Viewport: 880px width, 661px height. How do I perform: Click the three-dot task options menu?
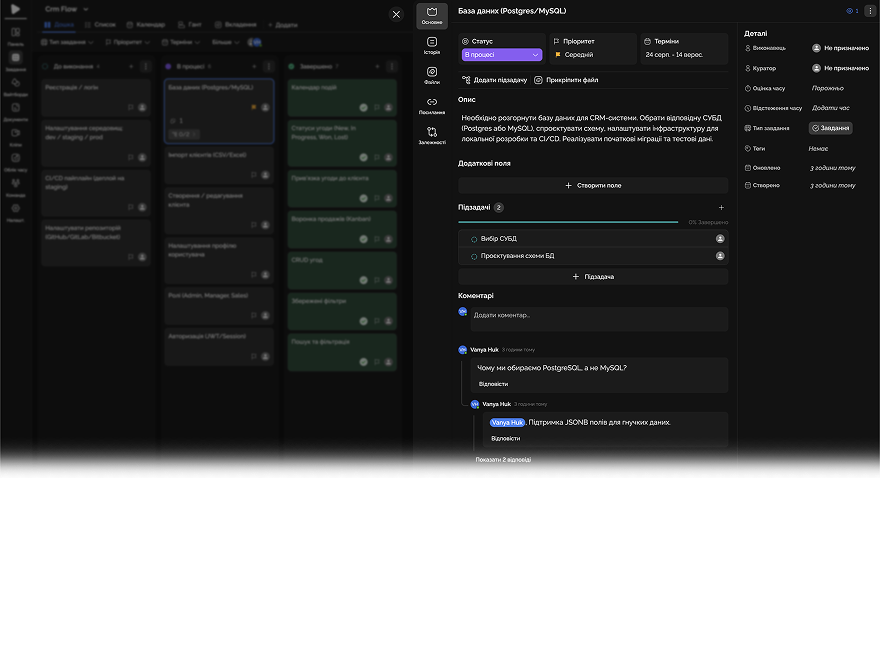(869, 11)
